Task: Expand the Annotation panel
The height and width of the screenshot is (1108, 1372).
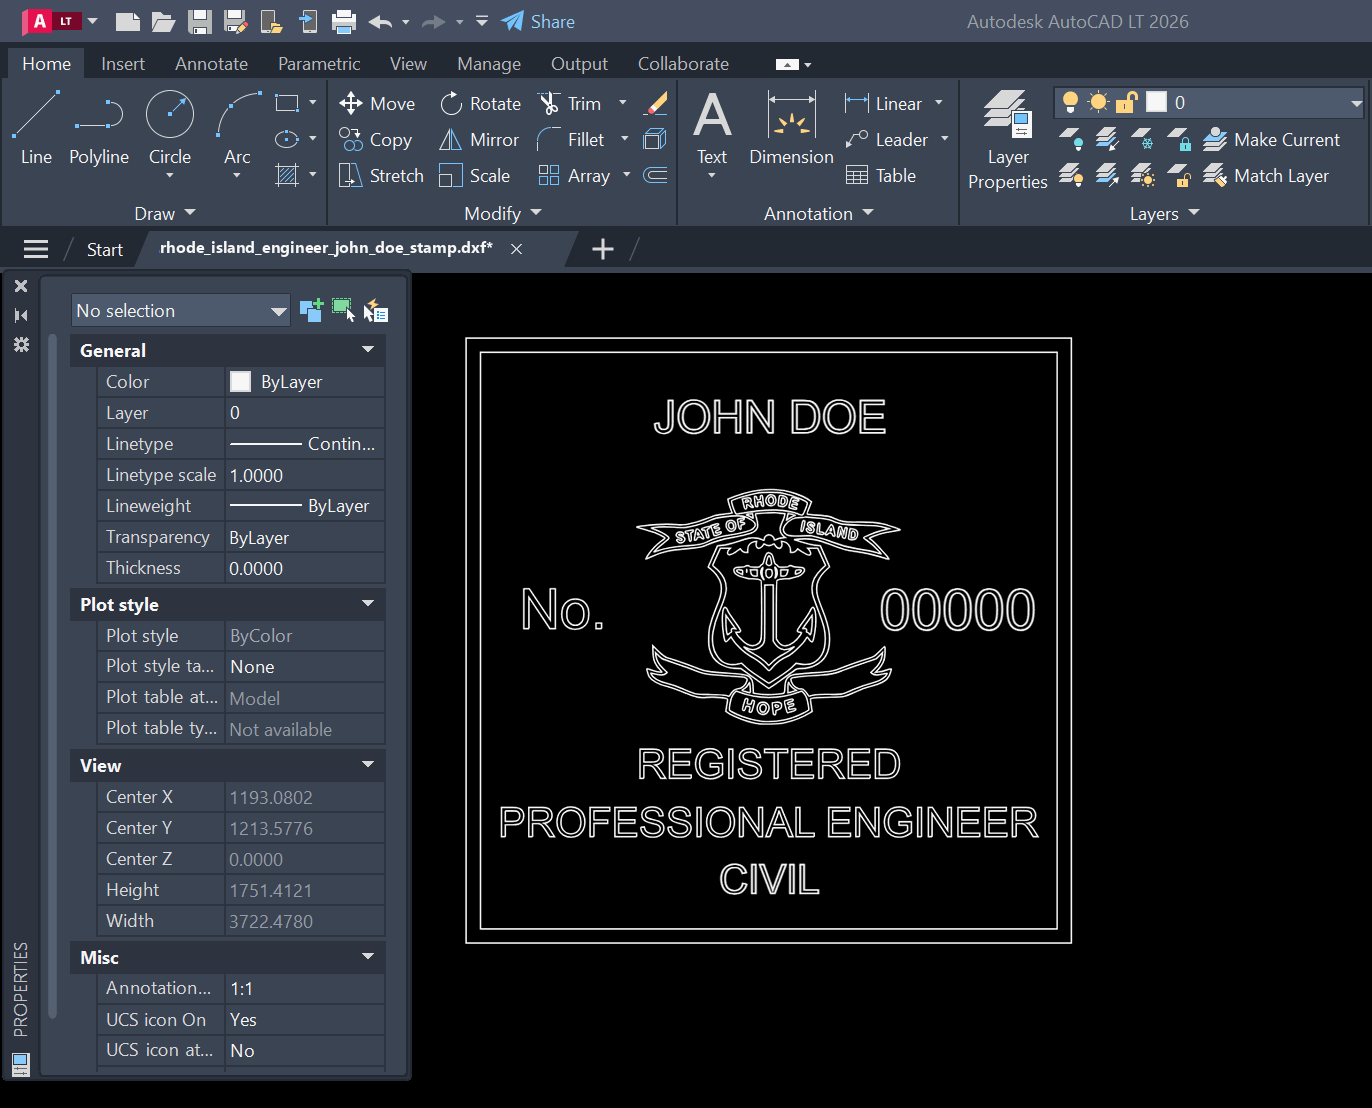Action: (x=819, y=213)
